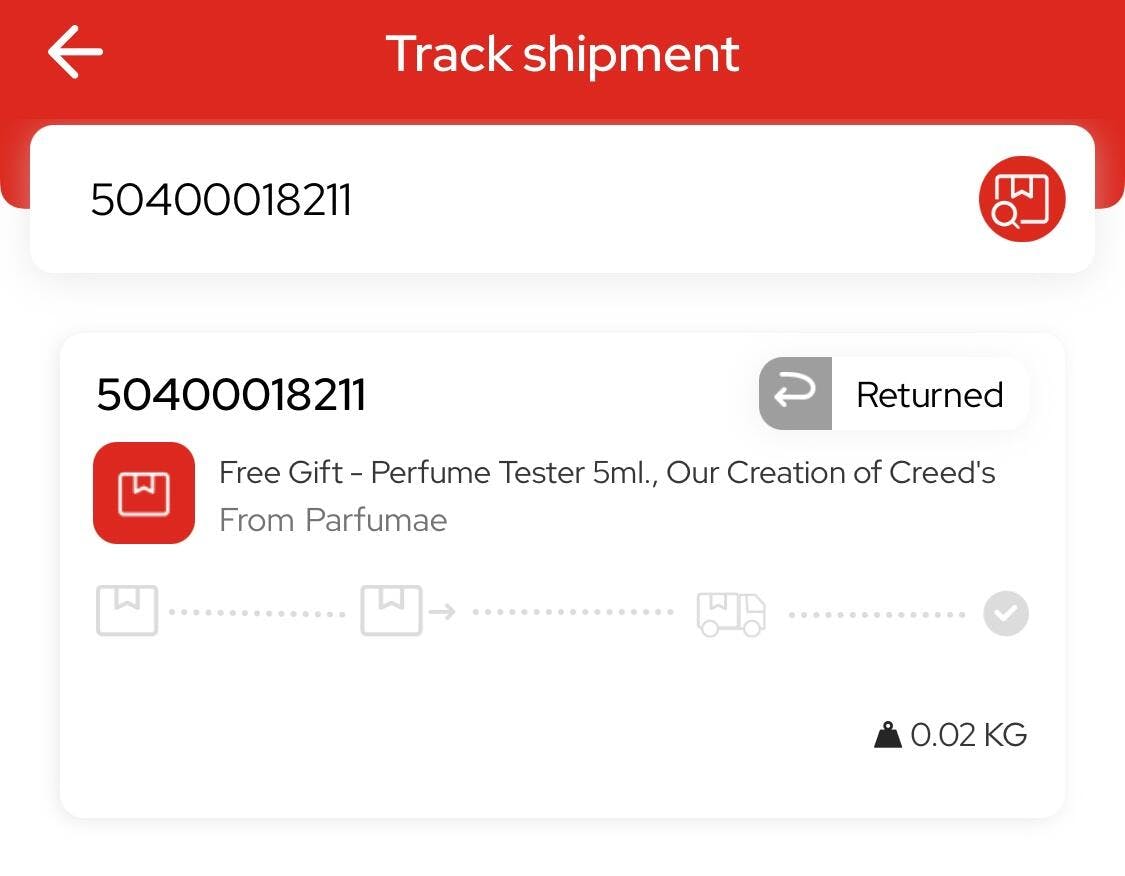Click the first package step icon
This screenshot has width=1125, height=876.
coord(127,611)
